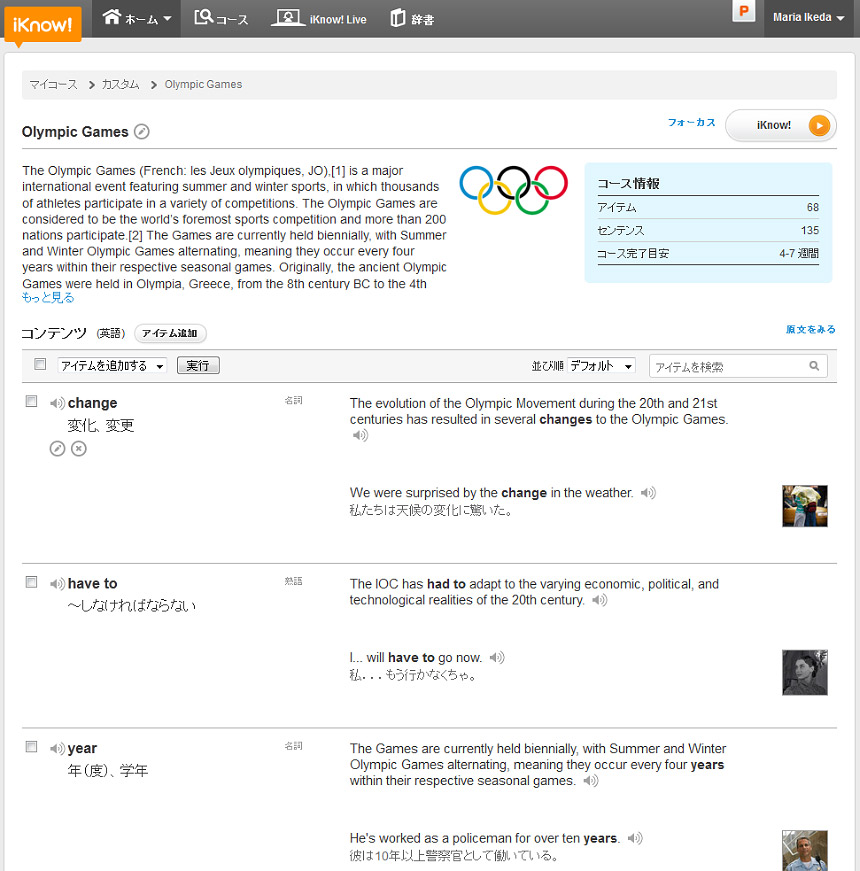Play audio for the IOC sentence
The height and width of the screenshot is (871, 860).
(x=600, y=600)
